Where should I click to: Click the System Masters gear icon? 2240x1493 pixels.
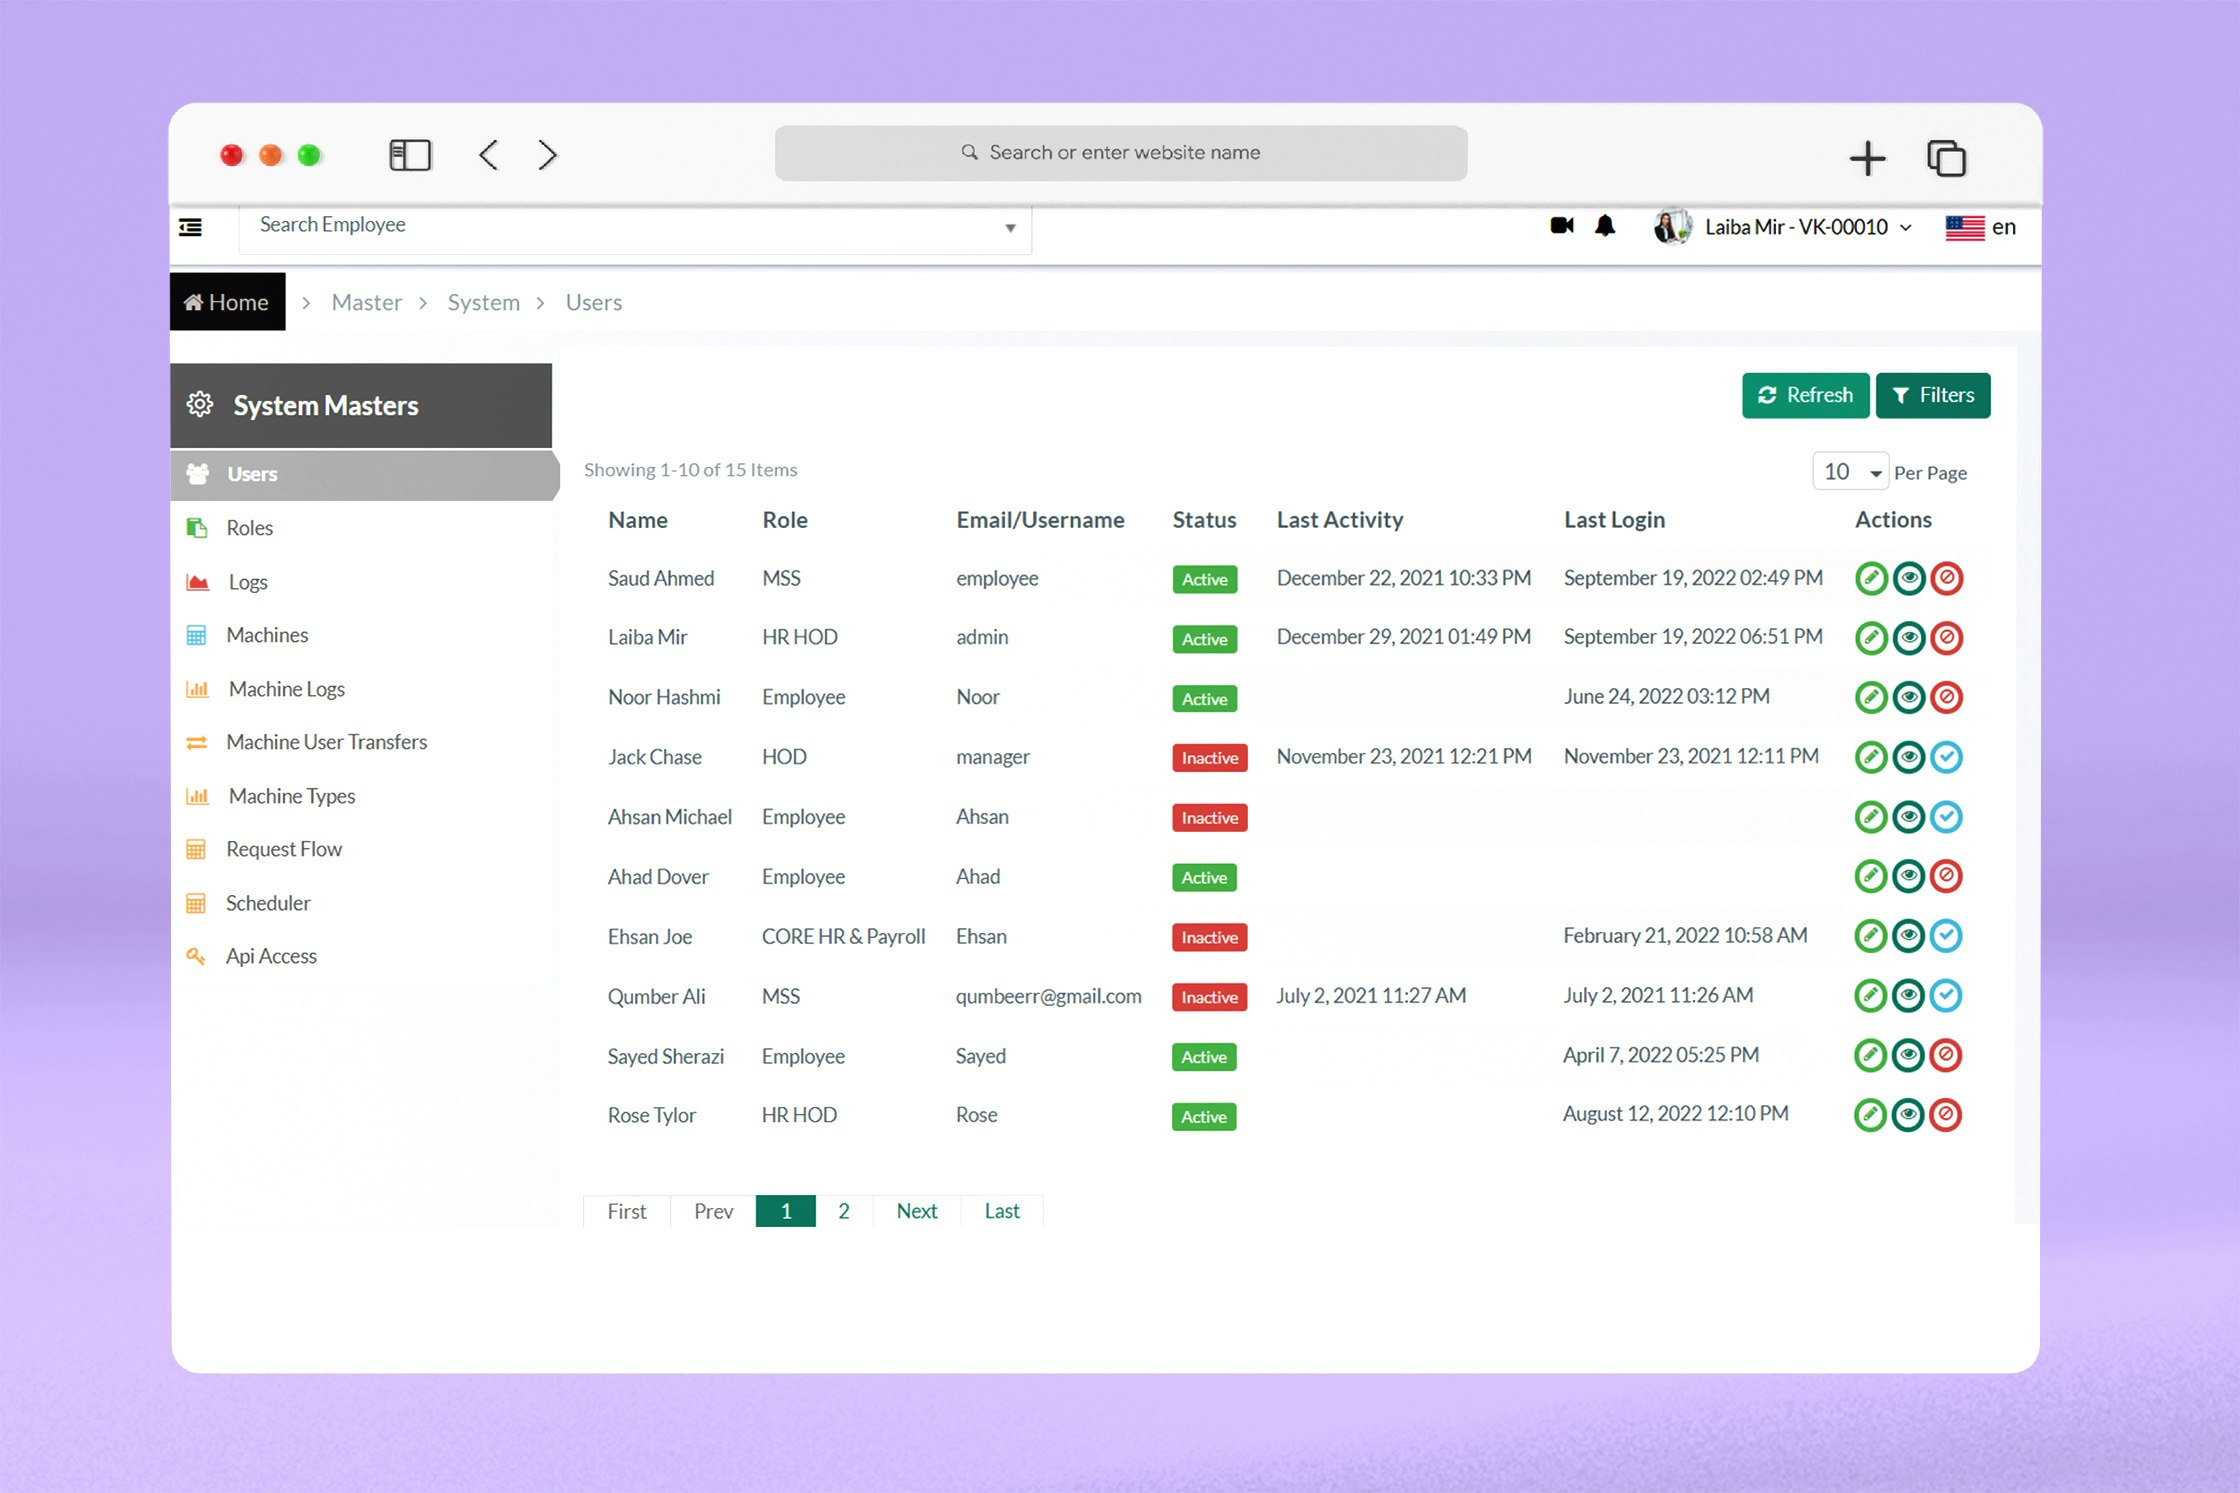200,404
